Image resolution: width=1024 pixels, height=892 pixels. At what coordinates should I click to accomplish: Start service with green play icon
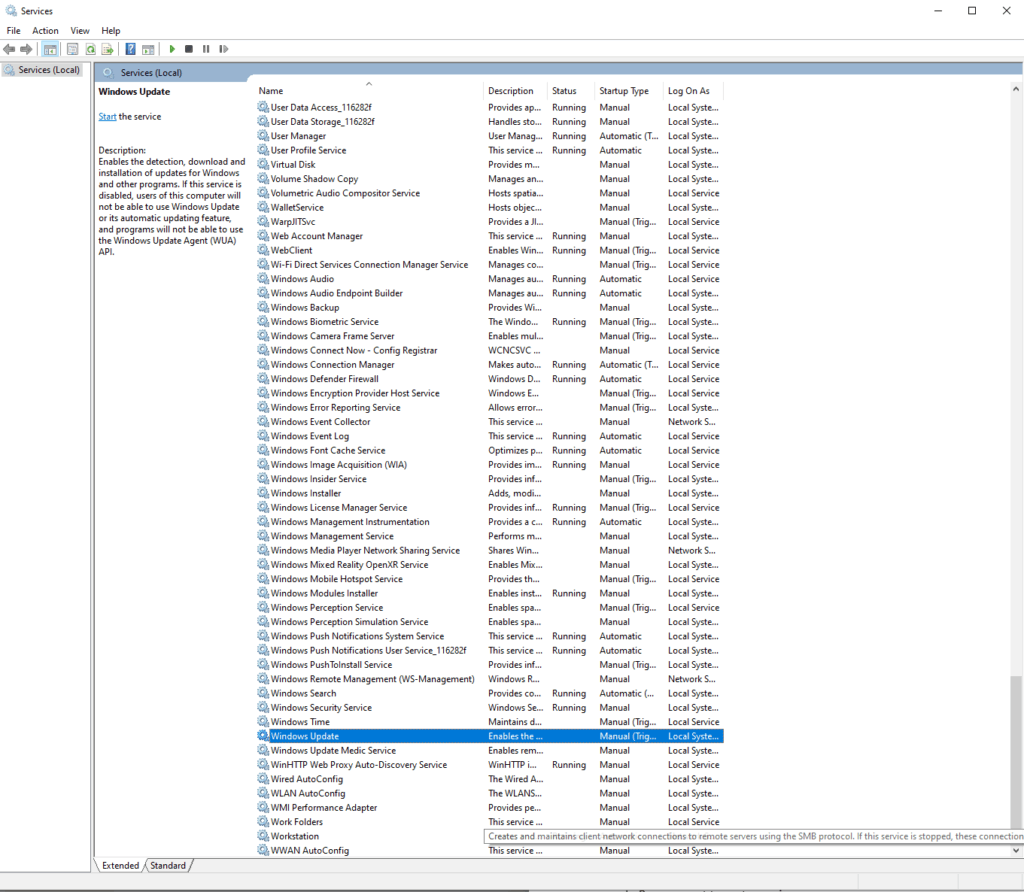click(x=172, y=49)
